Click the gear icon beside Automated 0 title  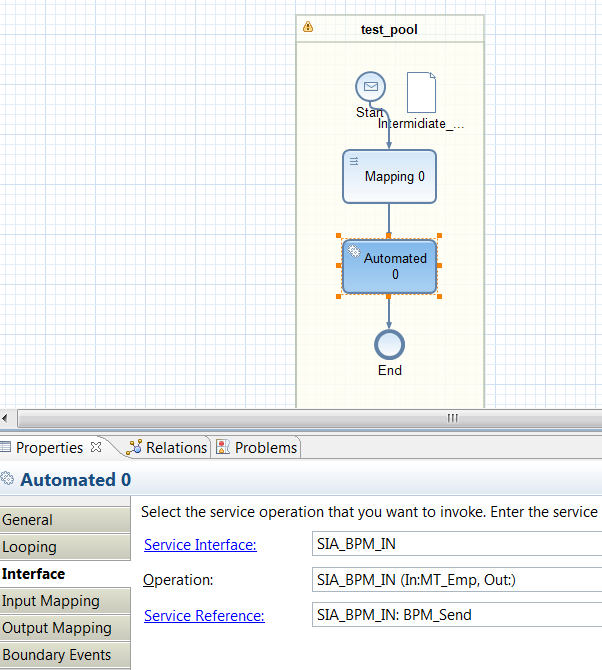[x=7, y=478]
